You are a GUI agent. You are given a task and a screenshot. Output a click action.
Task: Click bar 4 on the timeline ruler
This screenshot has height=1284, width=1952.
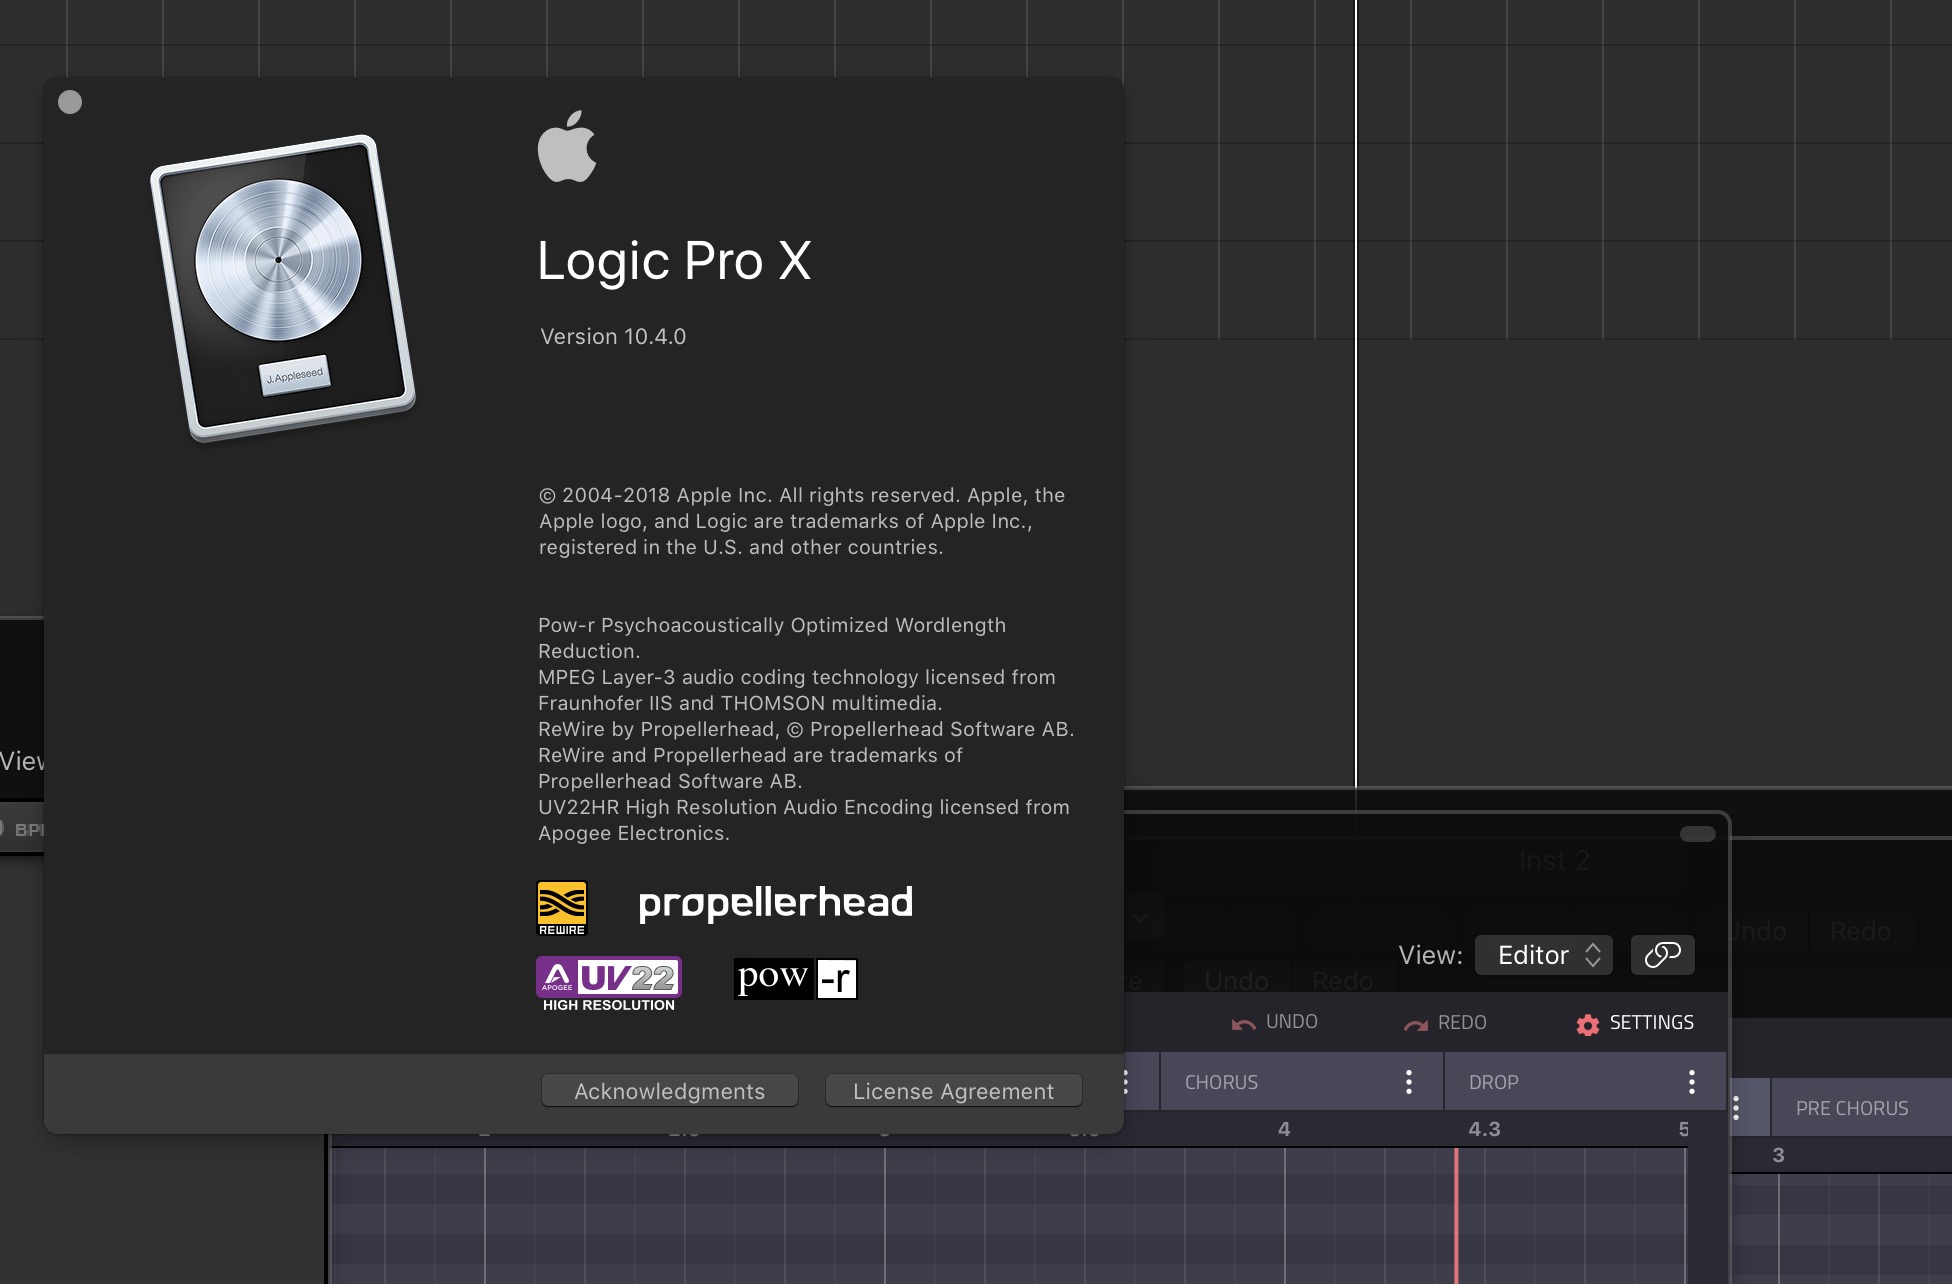[x=1284, y=1129]
